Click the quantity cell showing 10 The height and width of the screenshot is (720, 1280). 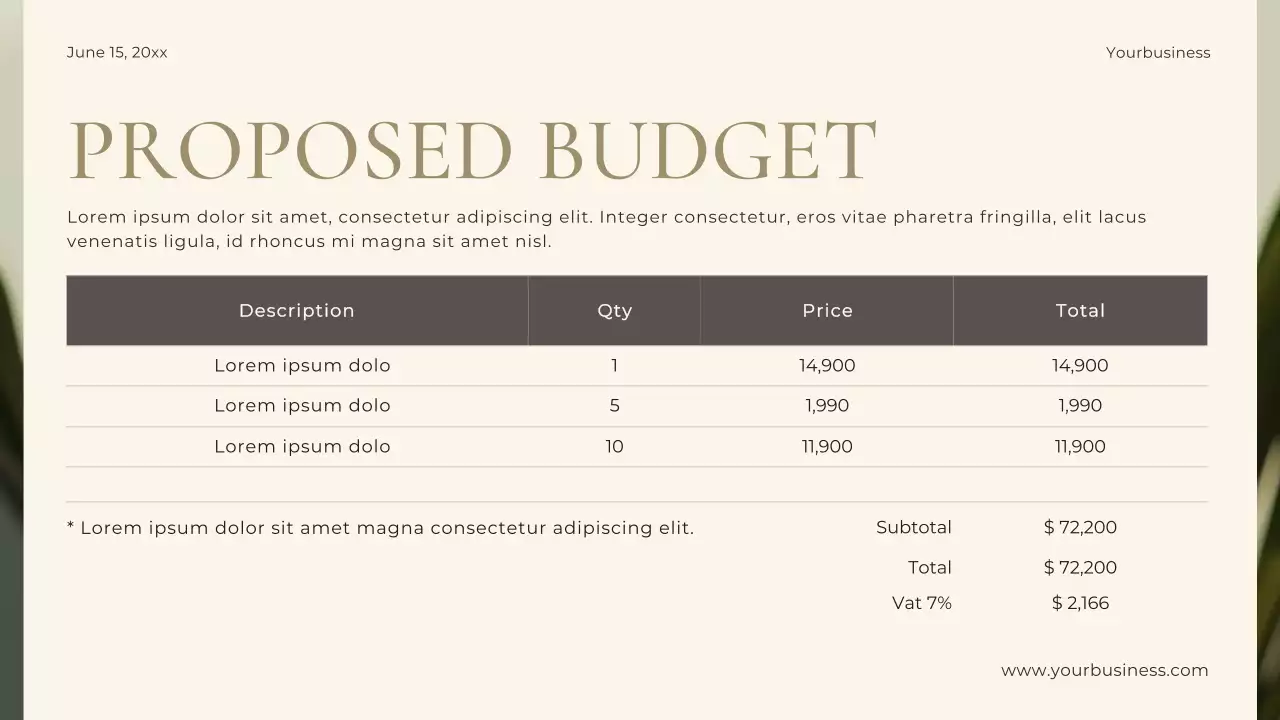614,447
